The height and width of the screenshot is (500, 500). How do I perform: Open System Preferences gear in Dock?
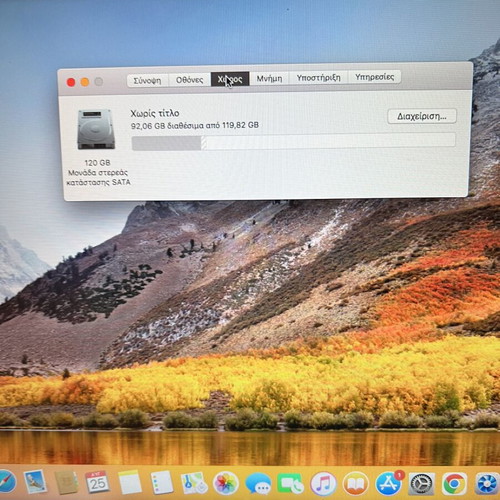coord(421,484)
